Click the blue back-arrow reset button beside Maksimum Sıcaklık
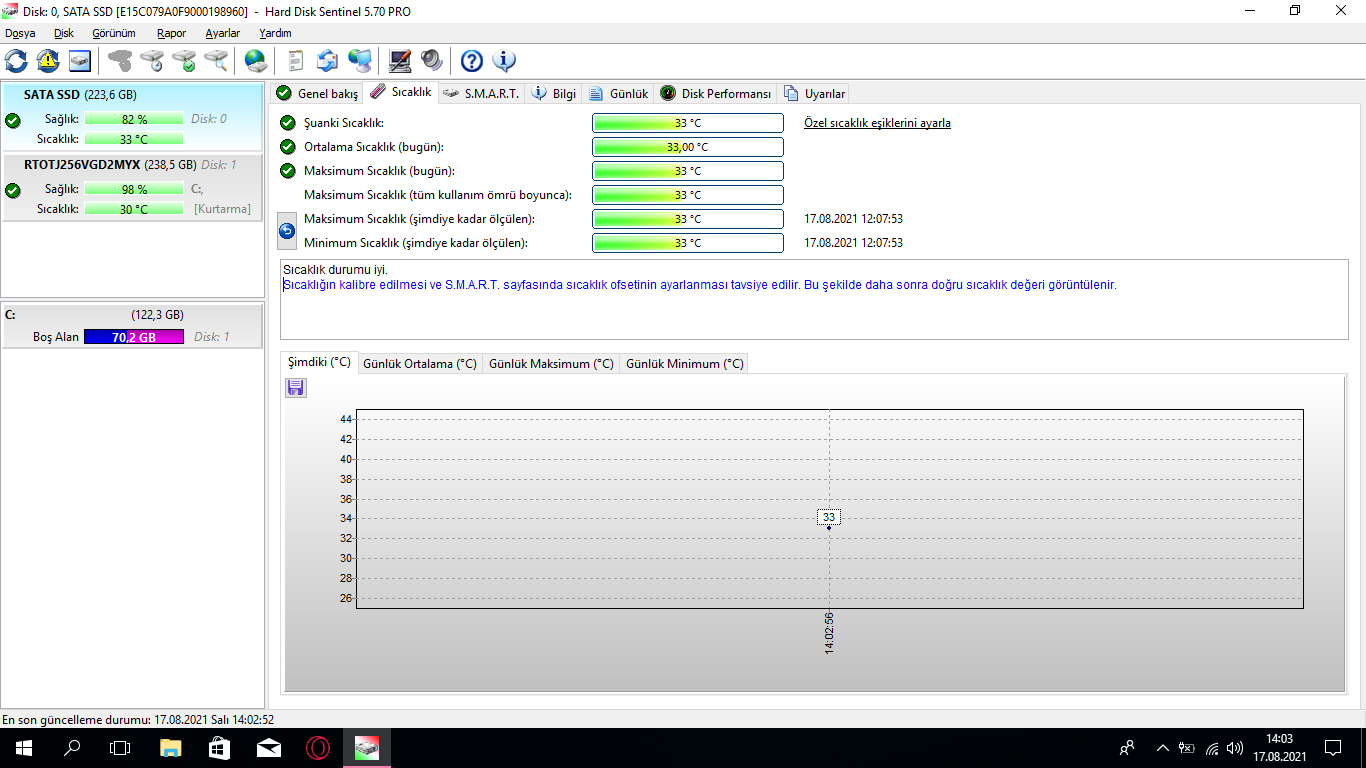The width and height of the screenshot is (1366, 768). tap(287, 231)
